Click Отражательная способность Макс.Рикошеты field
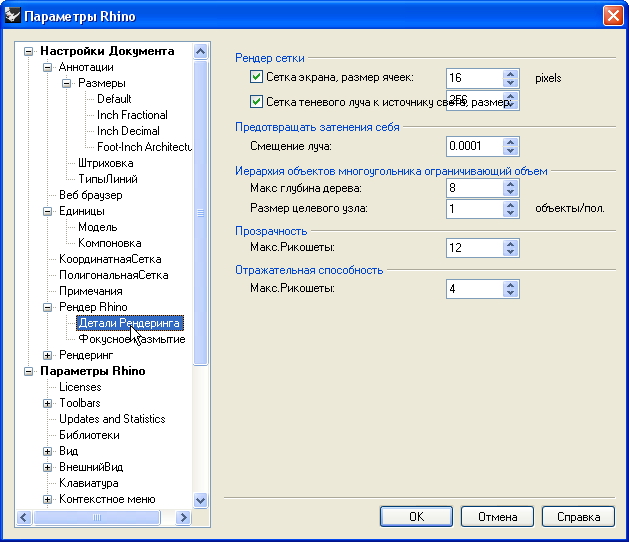This screenshot has width=629, height=542. point(474,289)
